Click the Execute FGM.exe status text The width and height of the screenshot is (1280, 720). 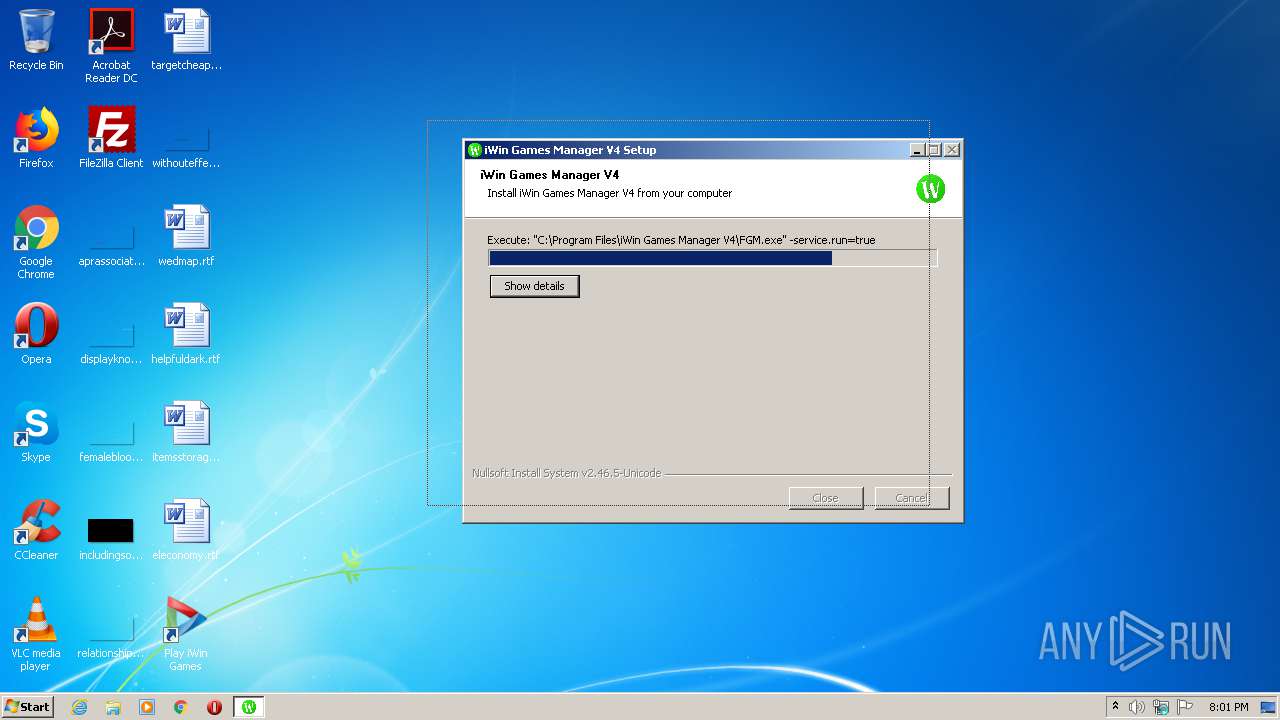coord(681,240)
